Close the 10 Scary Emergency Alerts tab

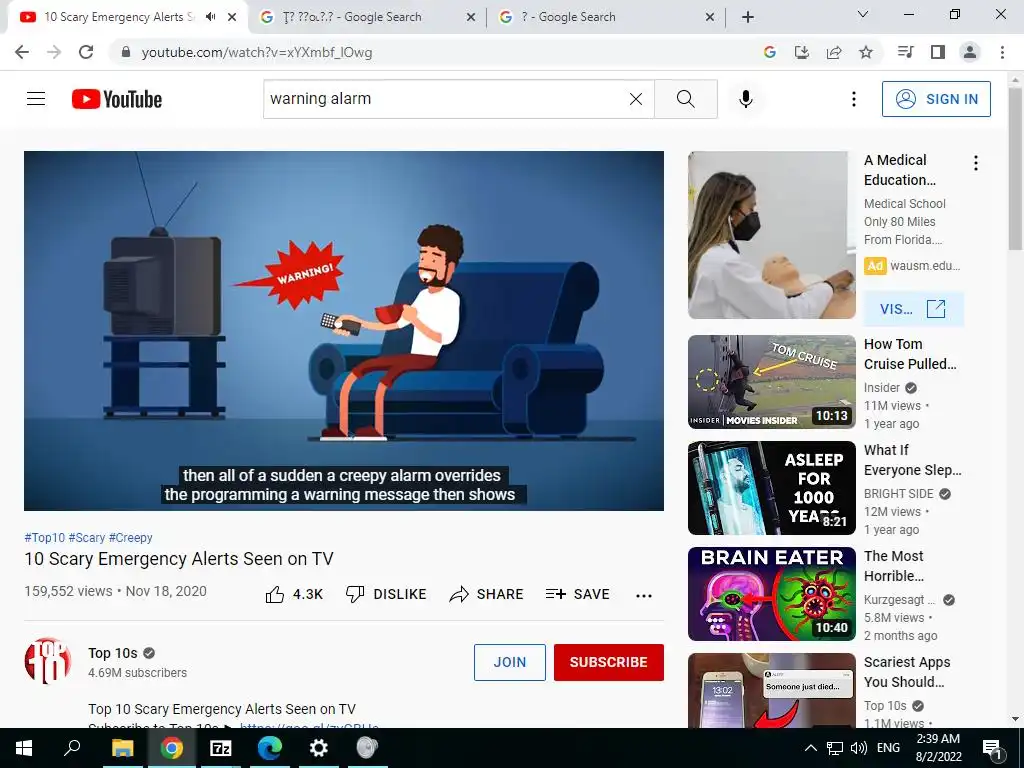tap(232, 17)
